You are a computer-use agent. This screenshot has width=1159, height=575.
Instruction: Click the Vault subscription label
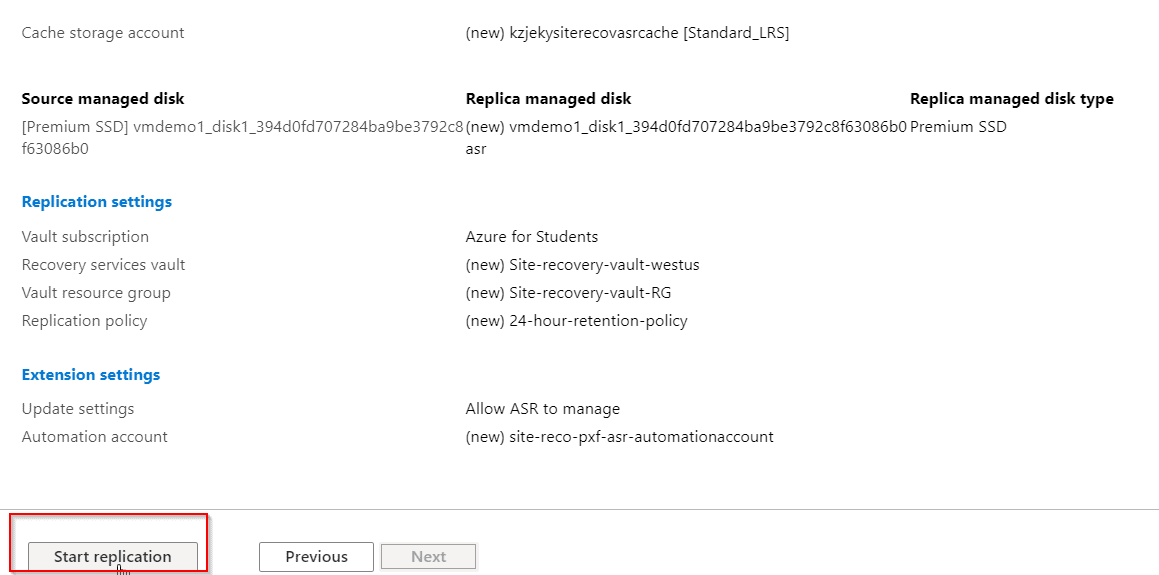85,237
